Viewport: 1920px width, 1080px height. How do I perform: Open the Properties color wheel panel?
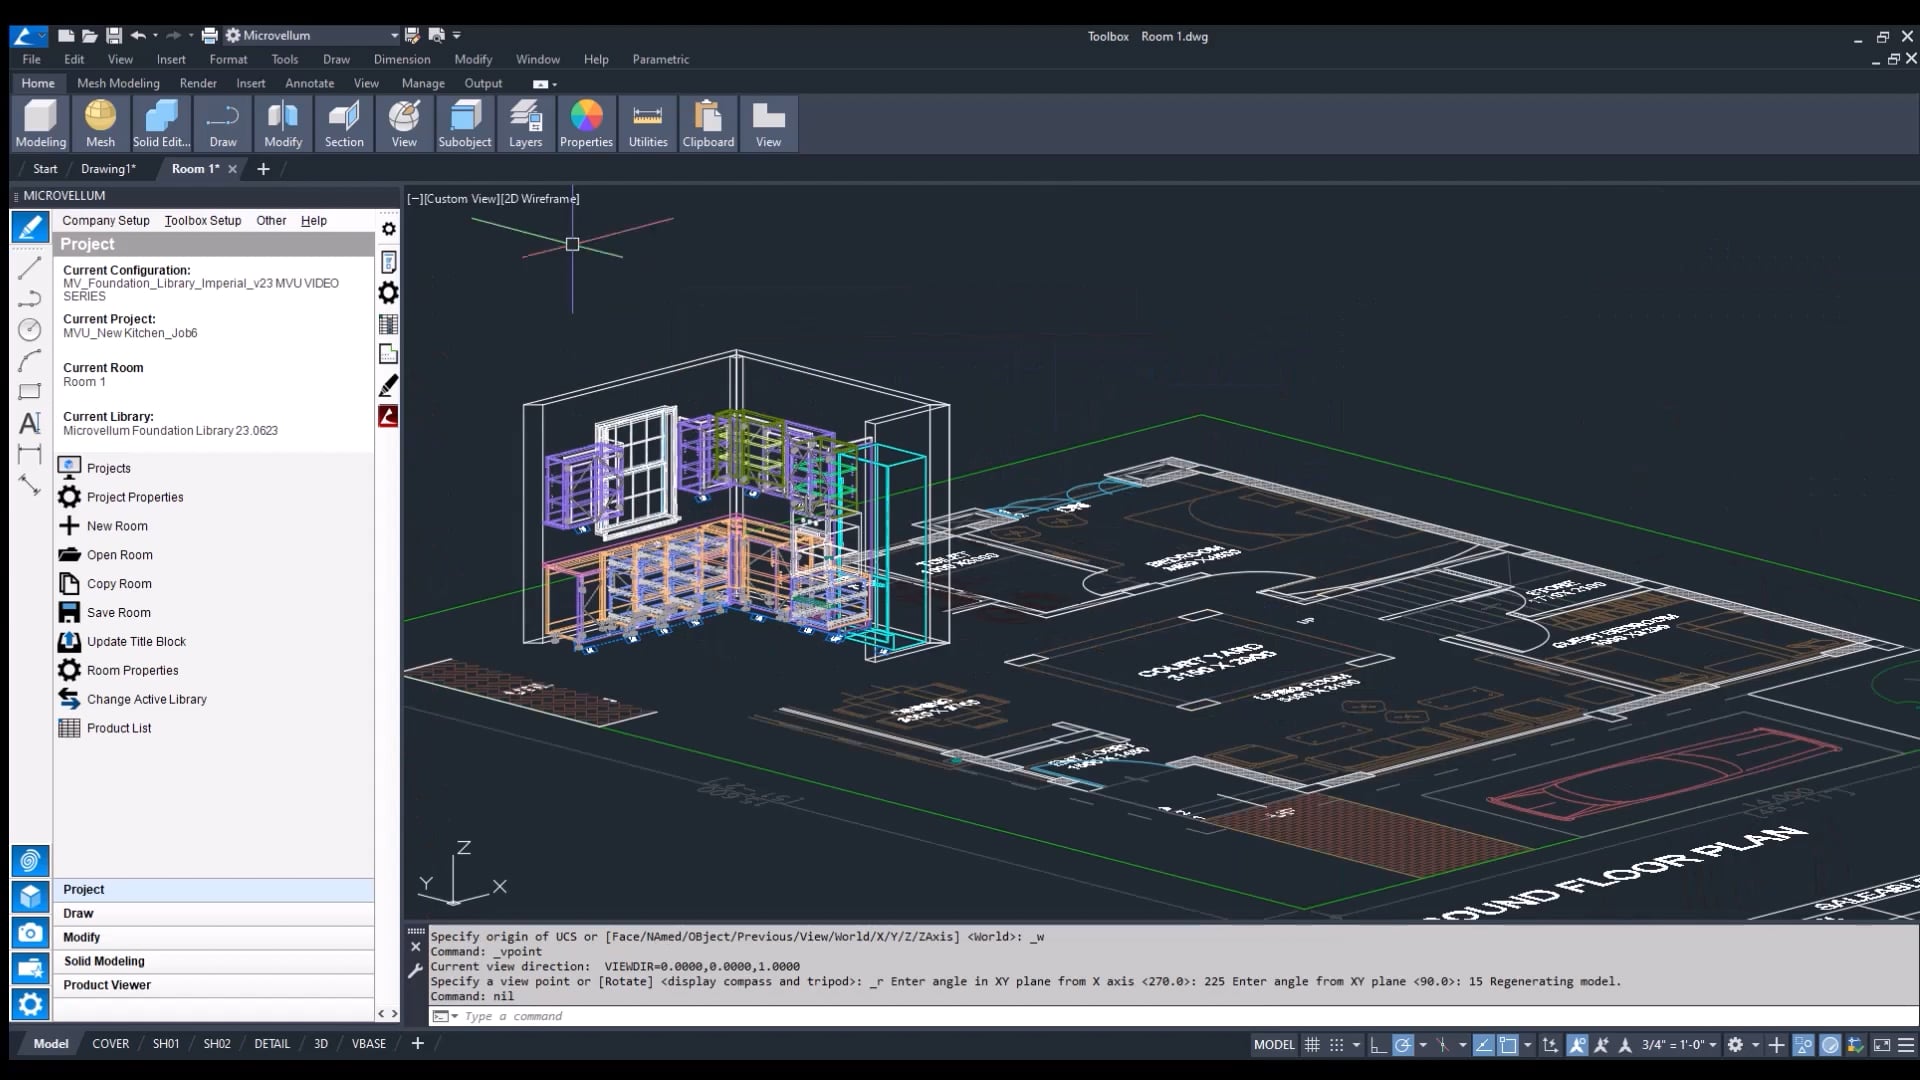point(586,124)
